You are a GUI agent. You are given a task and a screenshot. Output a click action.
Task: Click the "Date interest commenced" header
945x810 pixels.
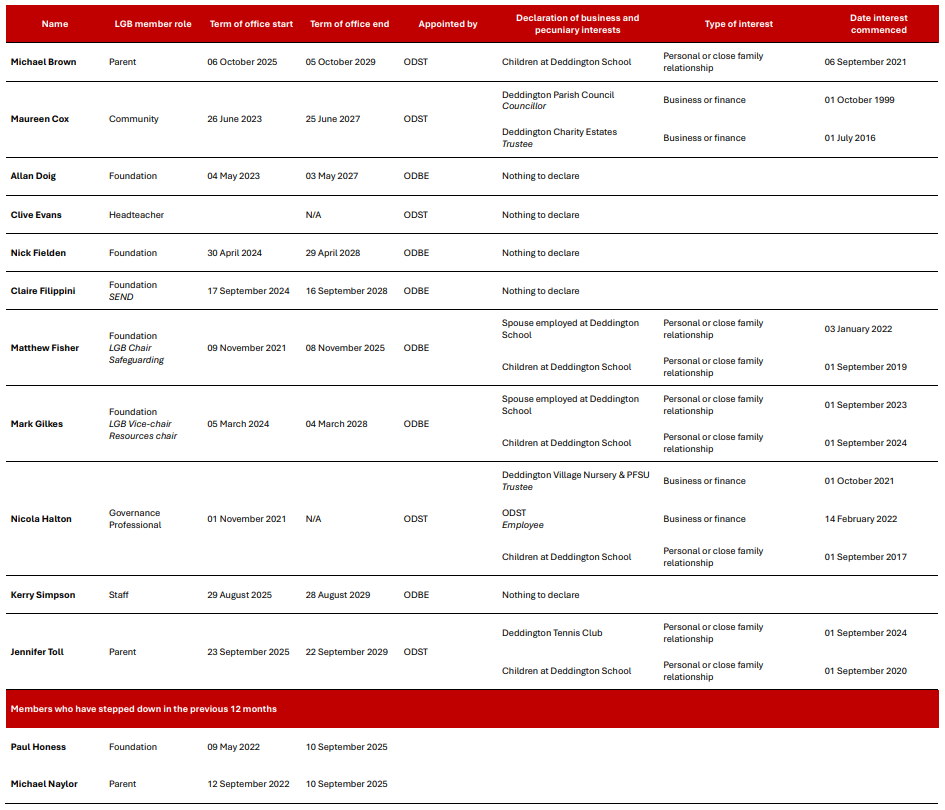878,24
